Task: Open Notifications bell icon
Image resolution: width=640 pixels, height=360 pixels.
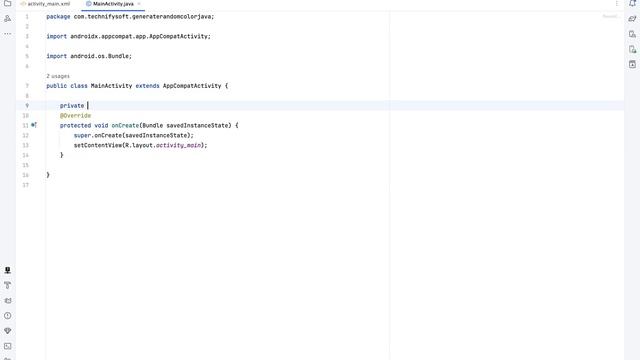Action: point(632,3)
